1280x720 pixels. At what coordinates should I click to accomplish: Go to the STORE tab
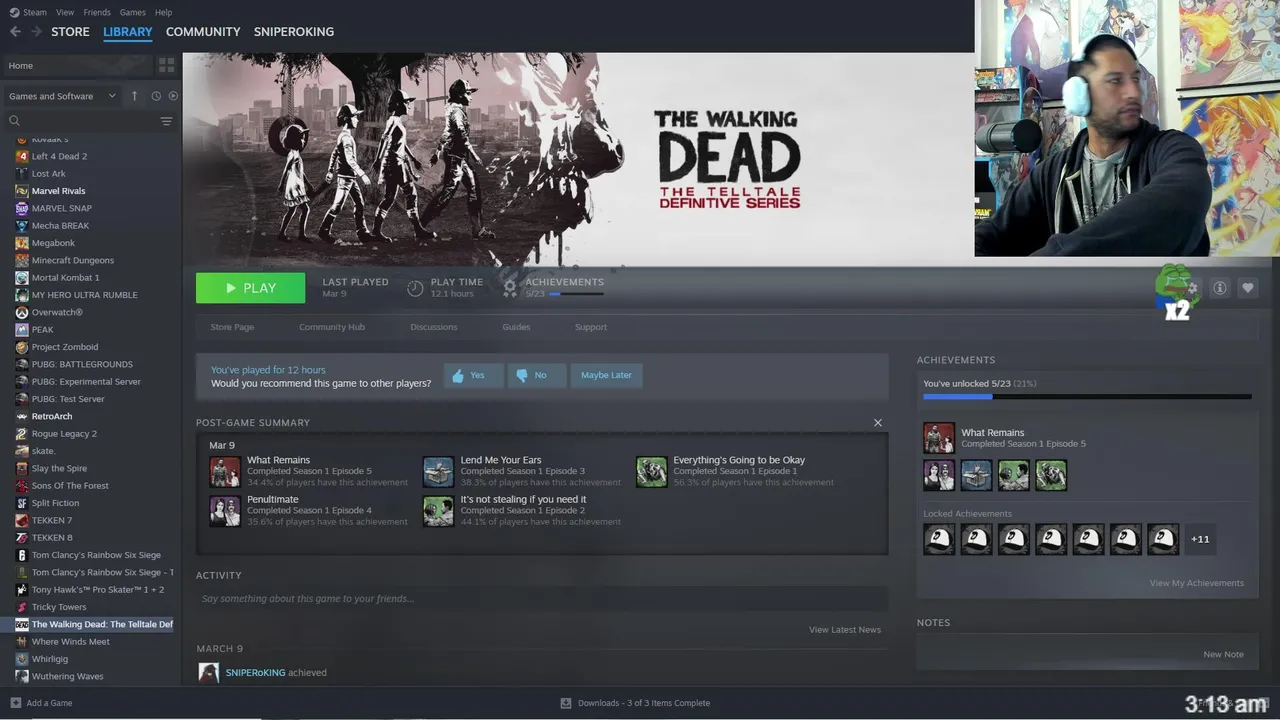(x=70, y=32)
